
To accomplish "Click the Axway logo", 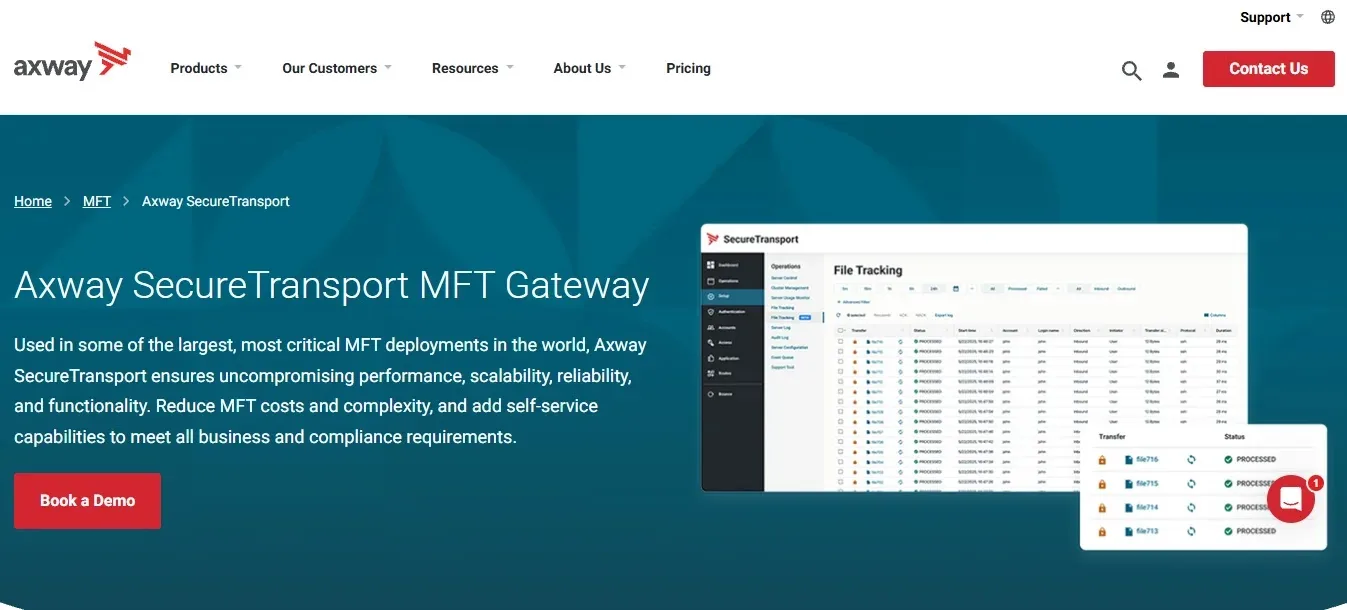I will tap(72, 61).
